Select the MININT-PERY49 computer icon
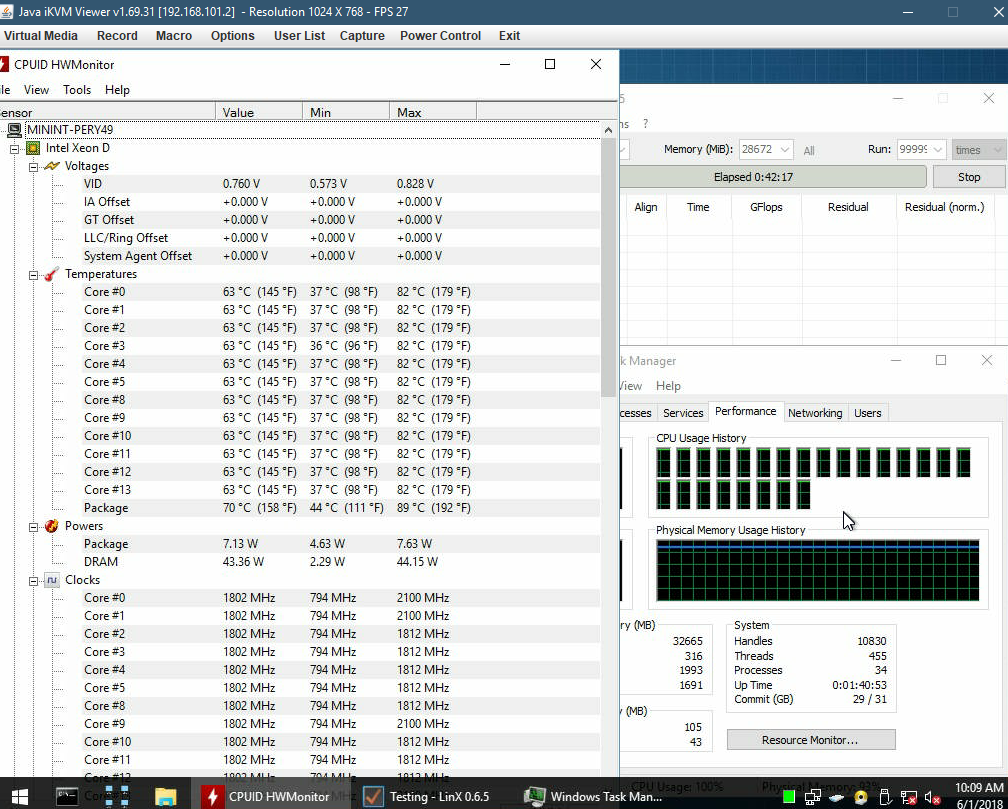1008x809 pixels. coord(14,130)
